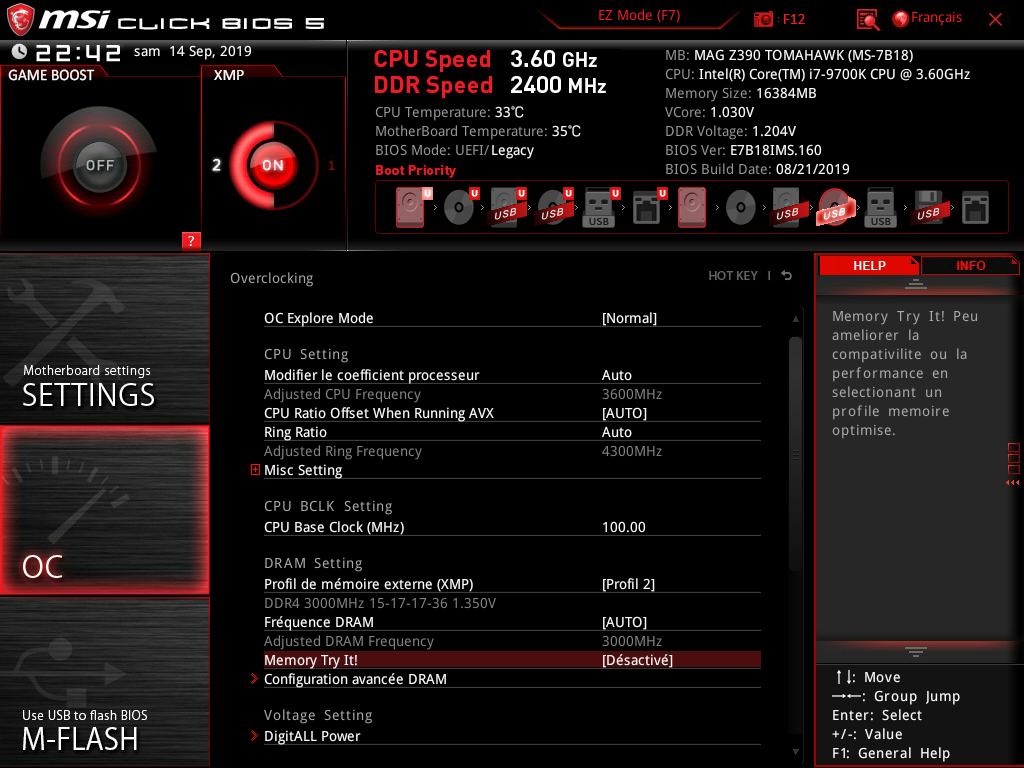The image size is (1024, 768).
Task: Select the UEFI USB key boot icon
Action: (x=600, y=208)
